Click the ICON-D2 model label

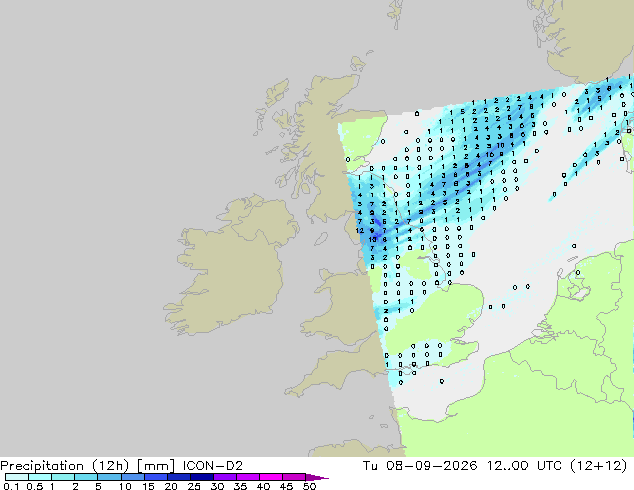pos(213,466)
